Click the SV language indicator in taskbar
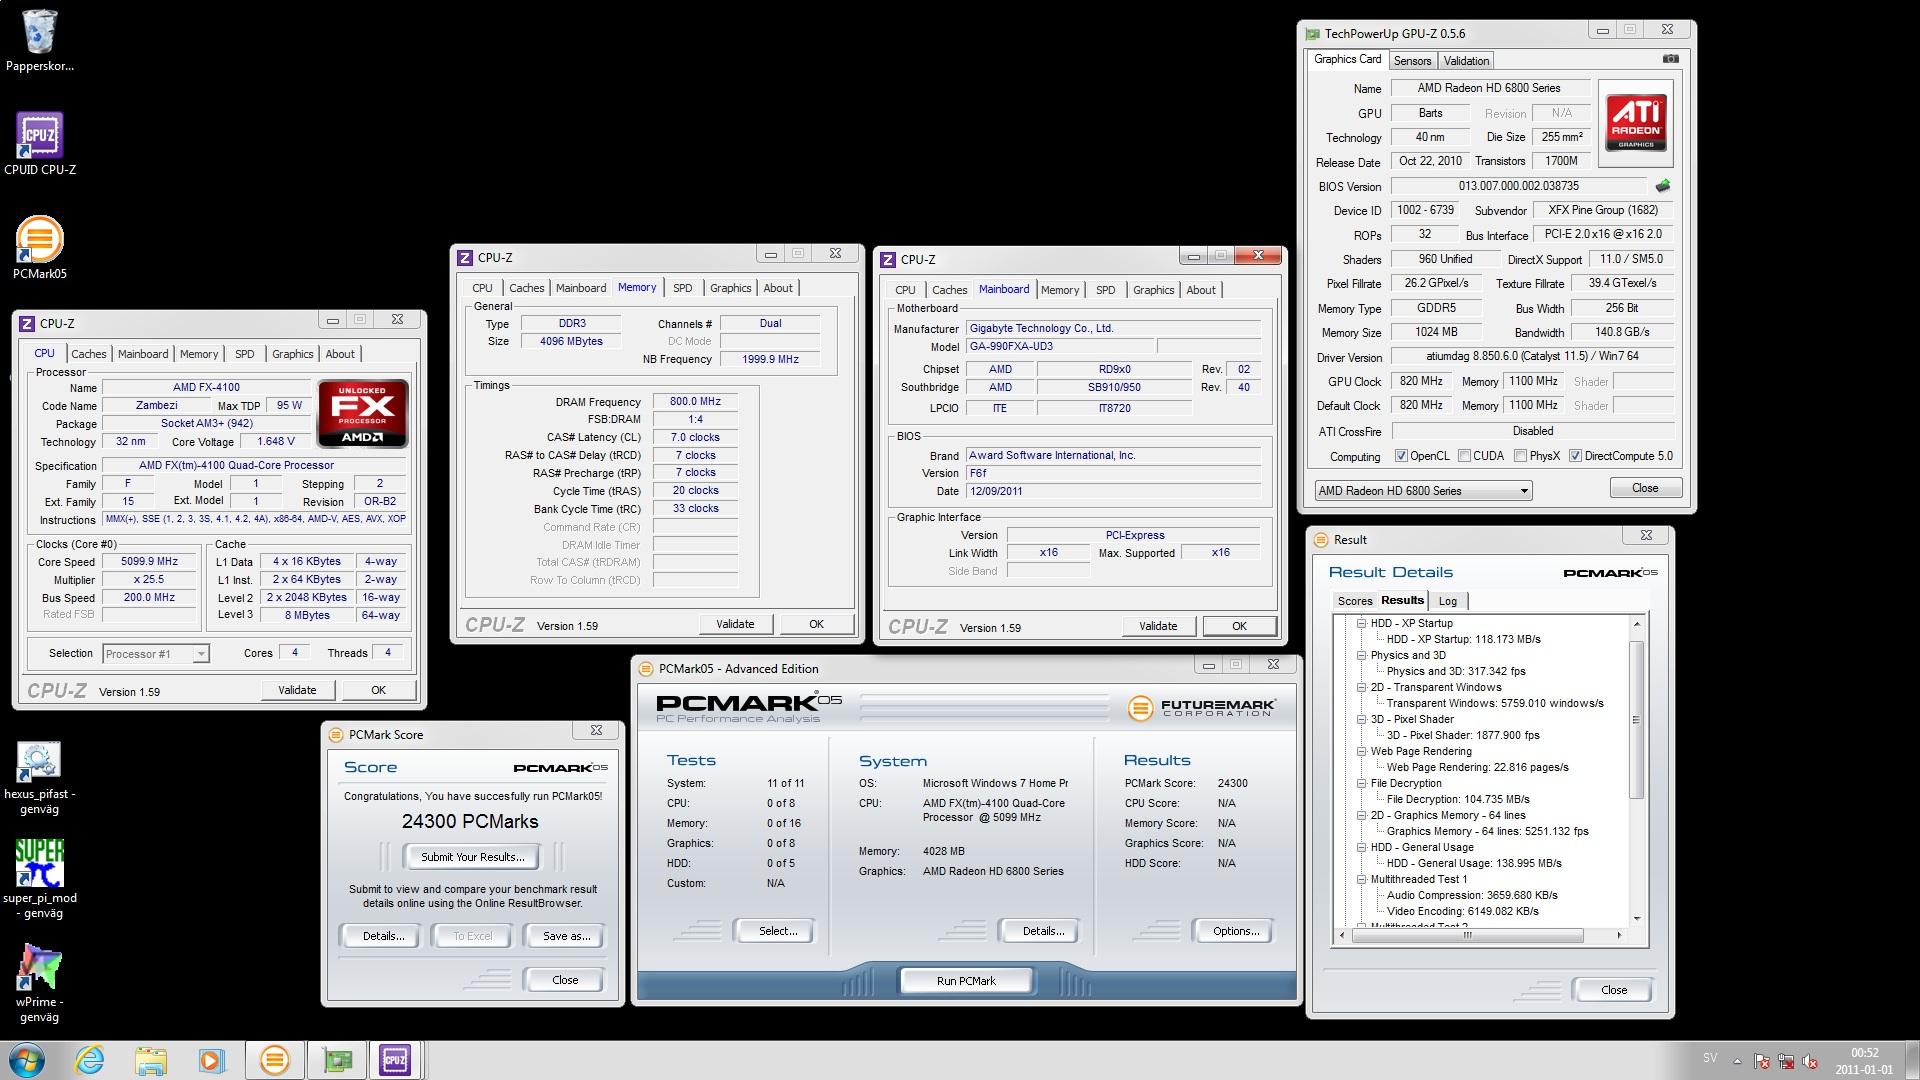The image size is (1920, 1080). [x=1709, y=1058]
